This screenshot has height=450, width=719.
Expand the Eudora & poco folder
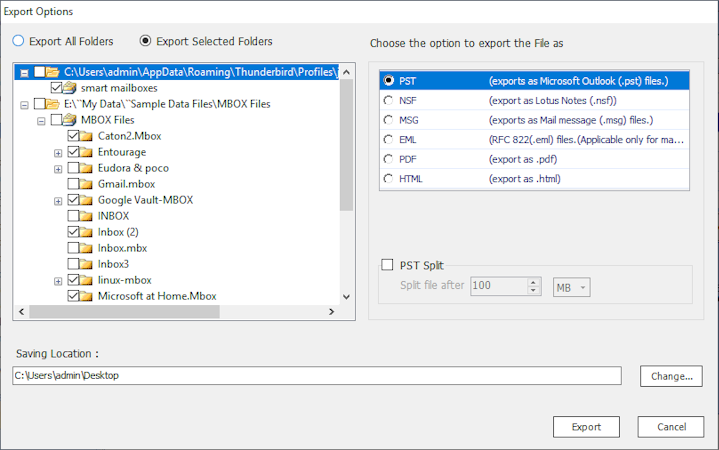[x=58, y=169]
